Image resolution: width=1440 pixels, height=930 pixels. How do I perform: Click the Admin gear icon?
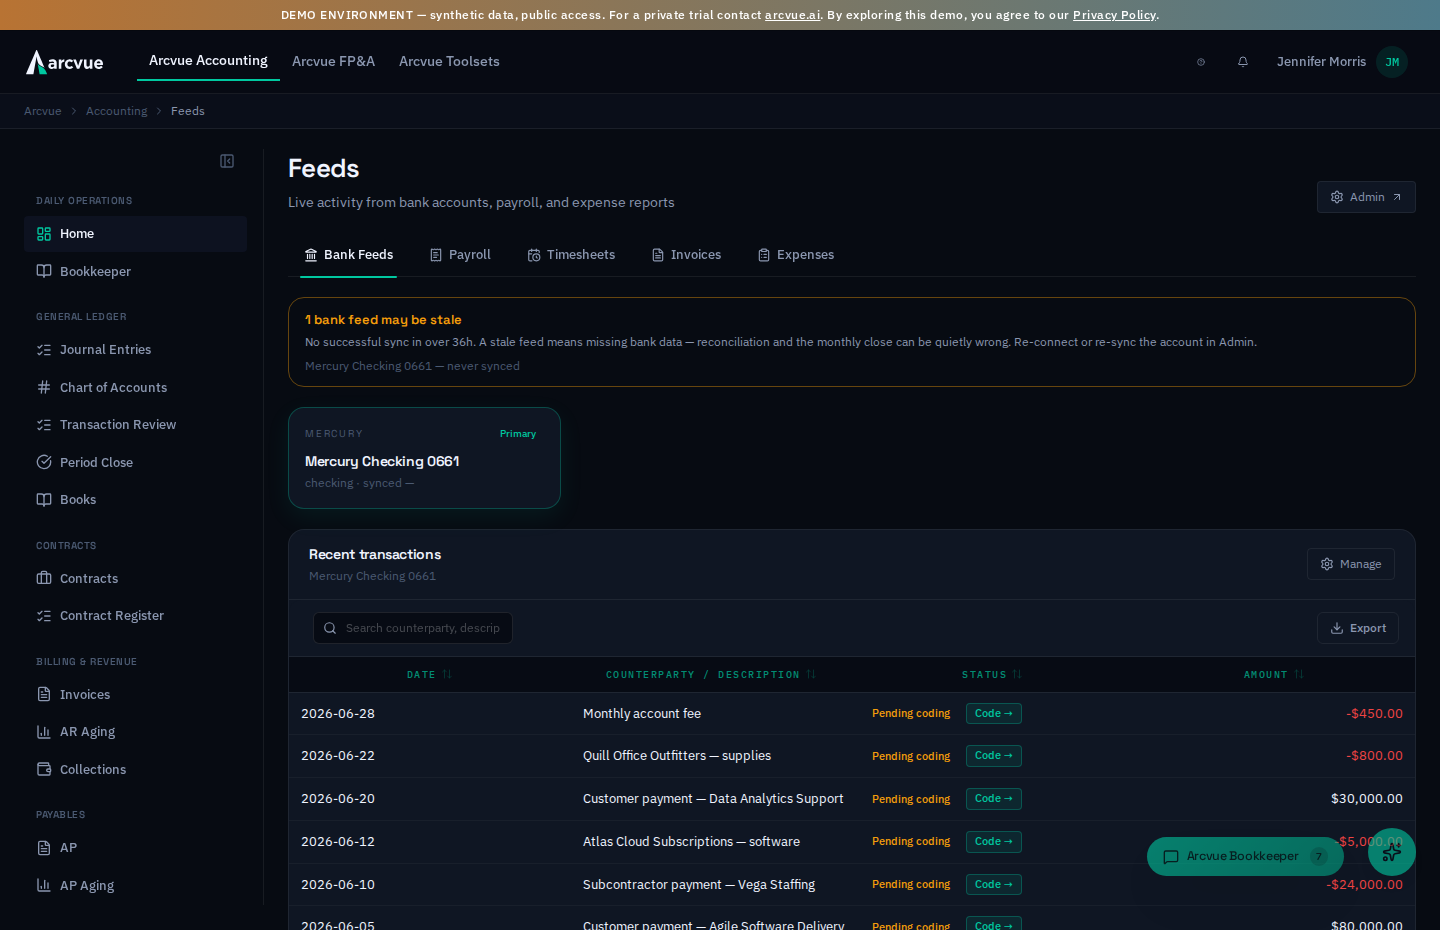(x=1337, y=197)
